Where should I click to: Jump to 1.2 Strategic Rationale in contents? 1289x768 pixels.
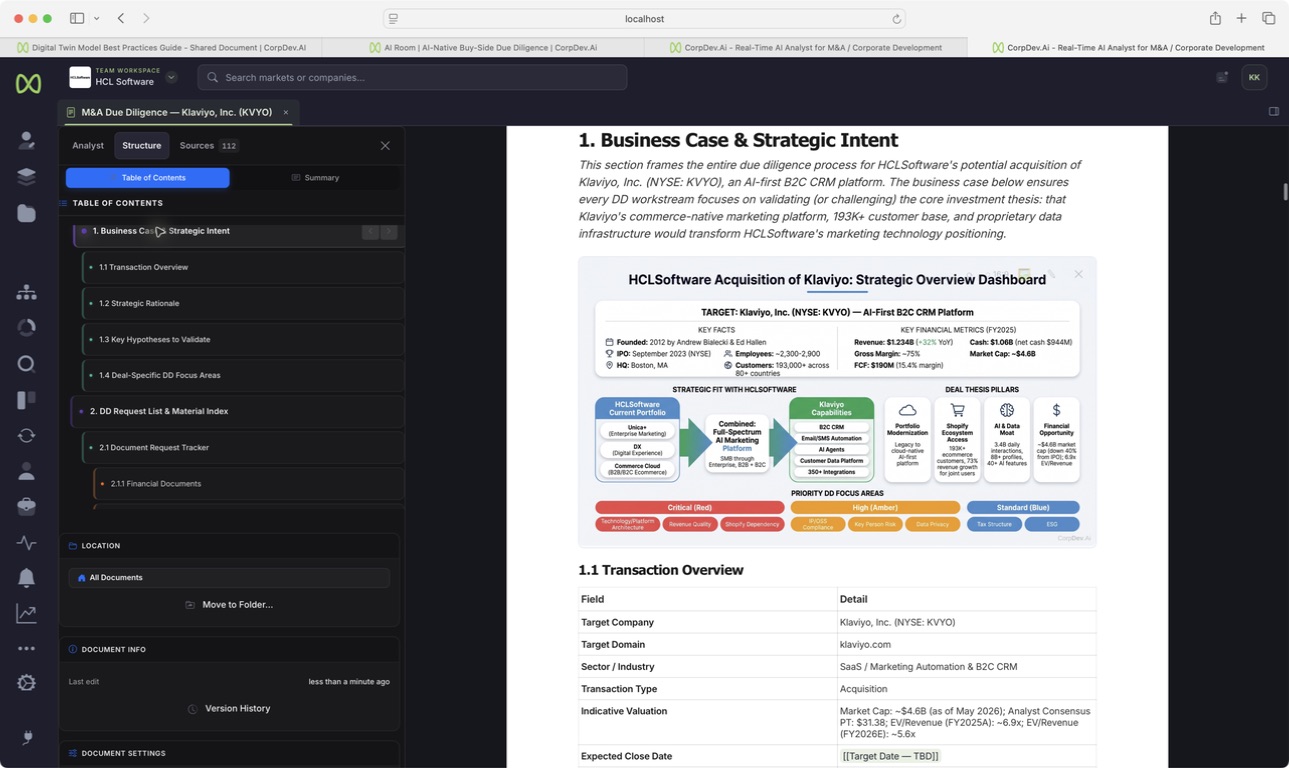click(x=243, y=303)
